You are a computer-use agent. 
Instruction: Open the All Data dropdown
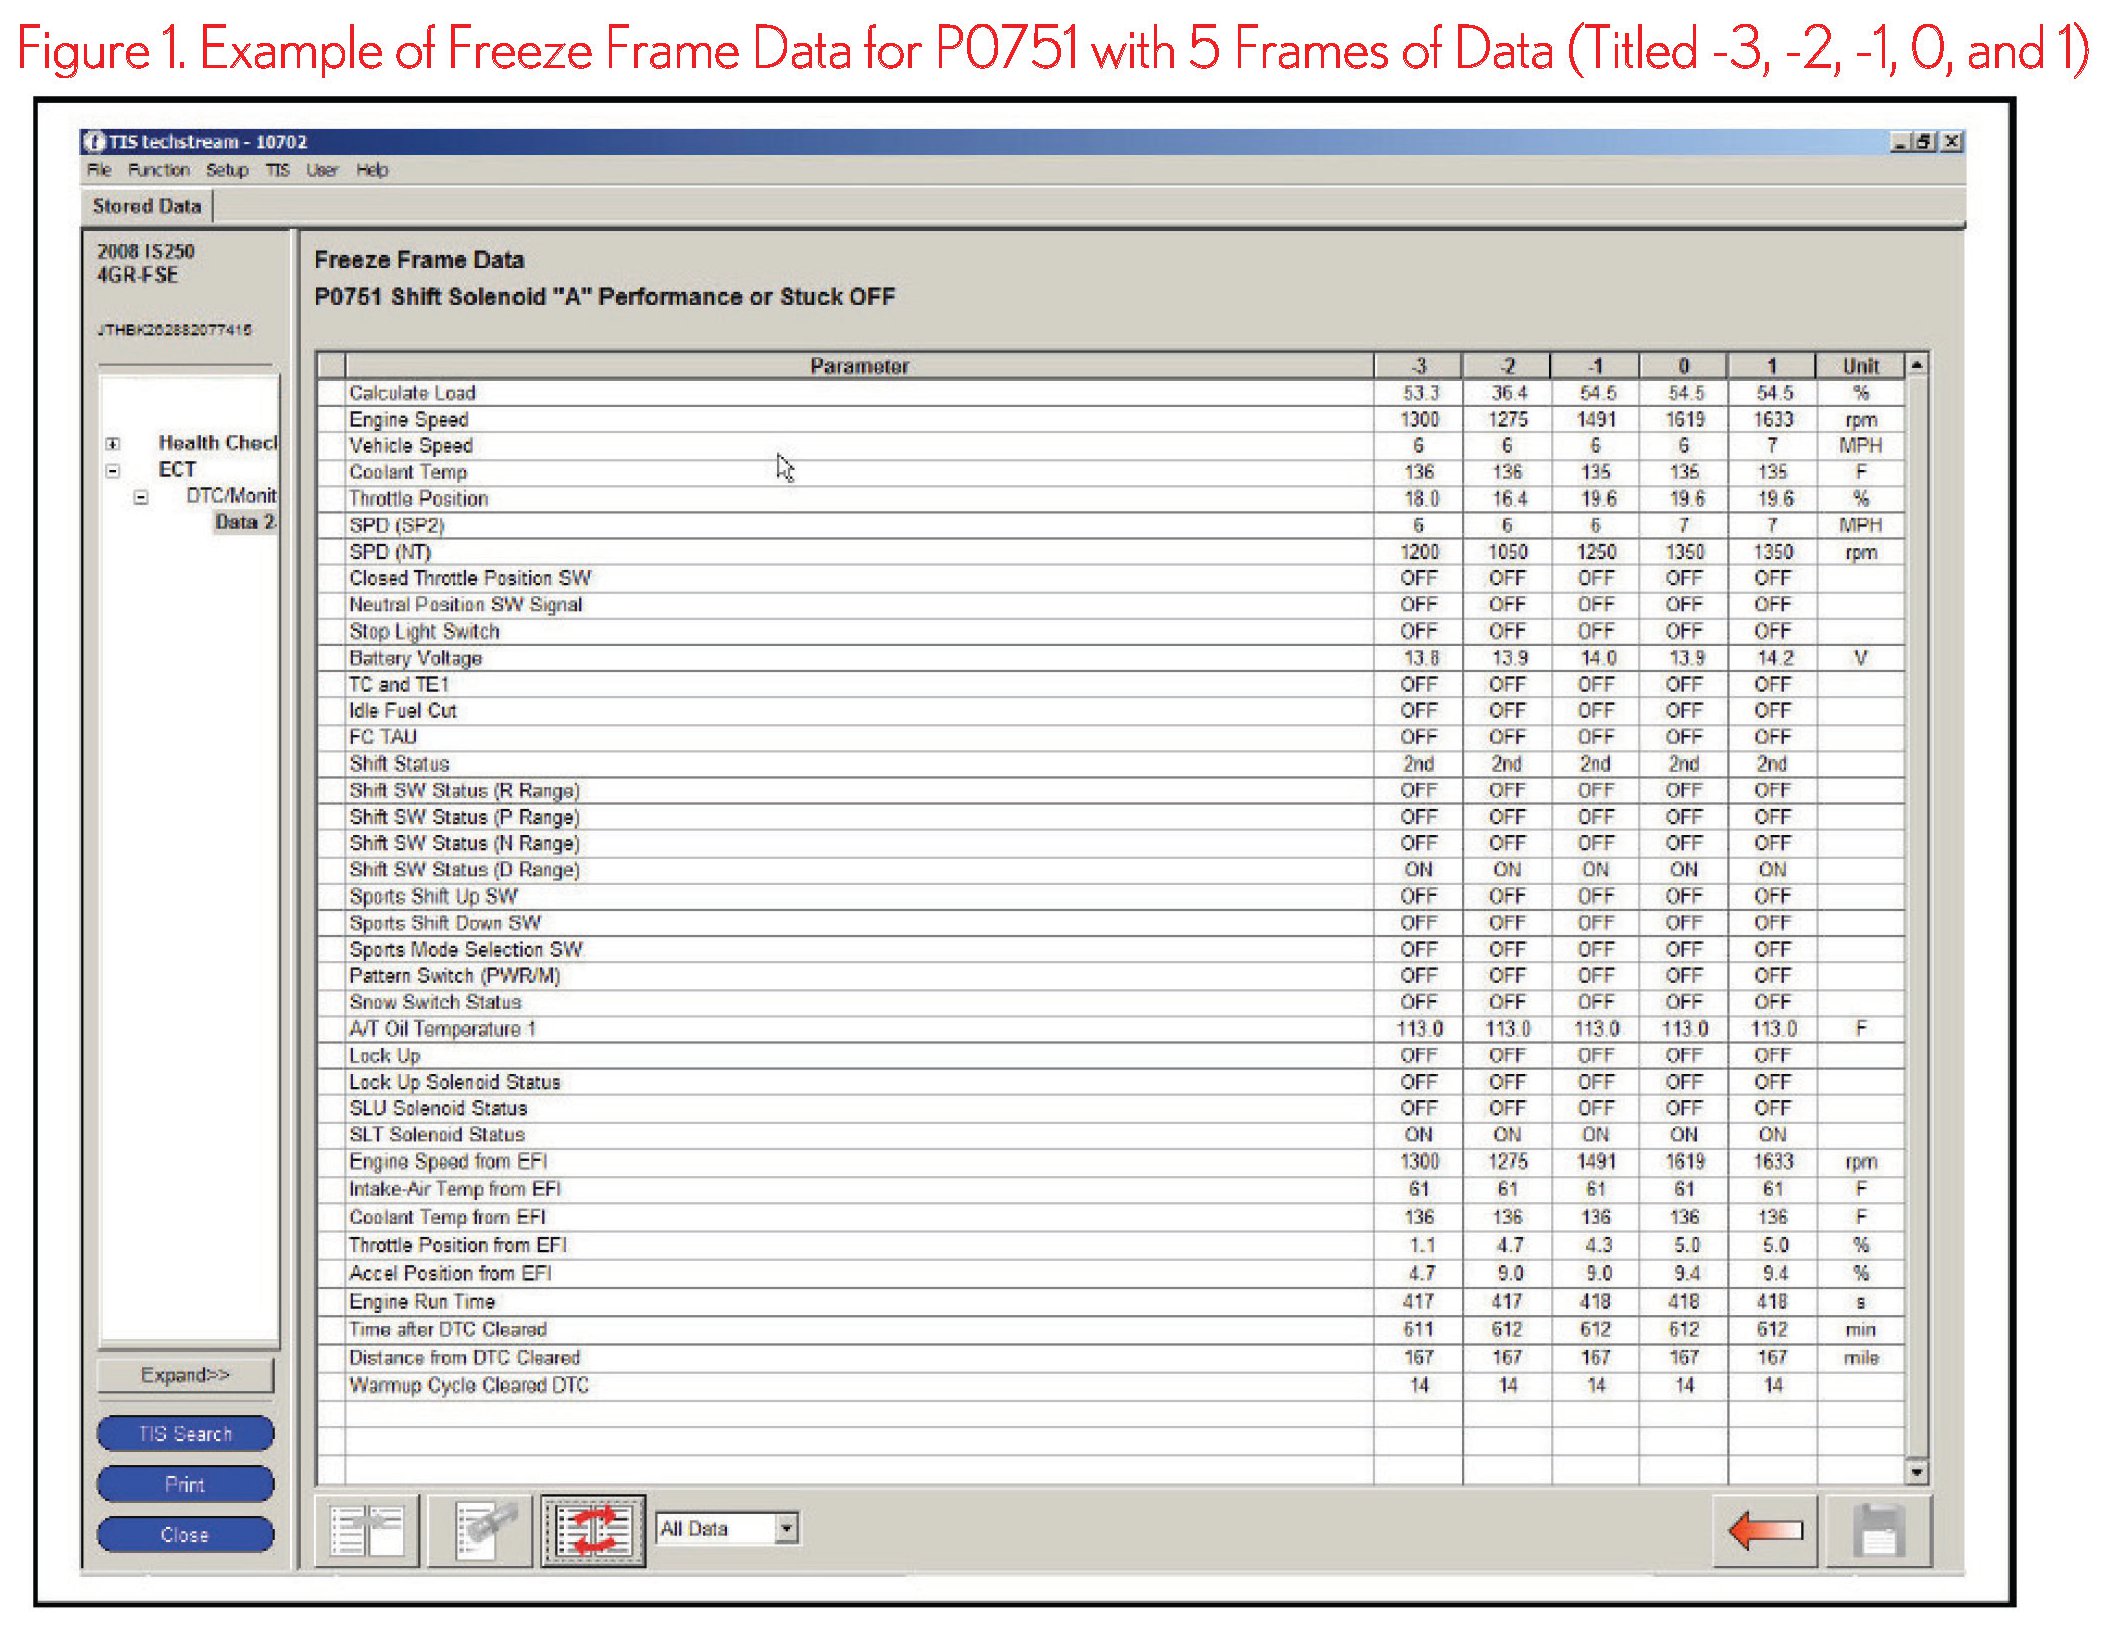787,1528
